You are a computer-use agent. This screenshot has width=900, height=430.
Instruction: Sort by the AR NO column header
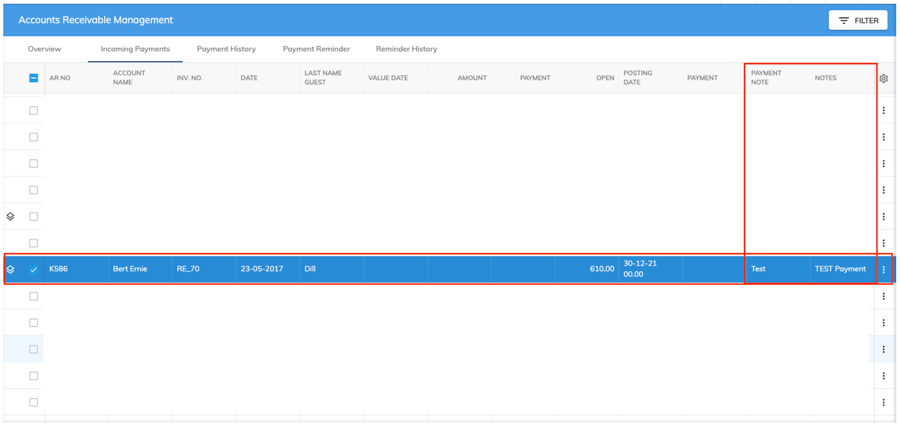(x=60, y=78)
